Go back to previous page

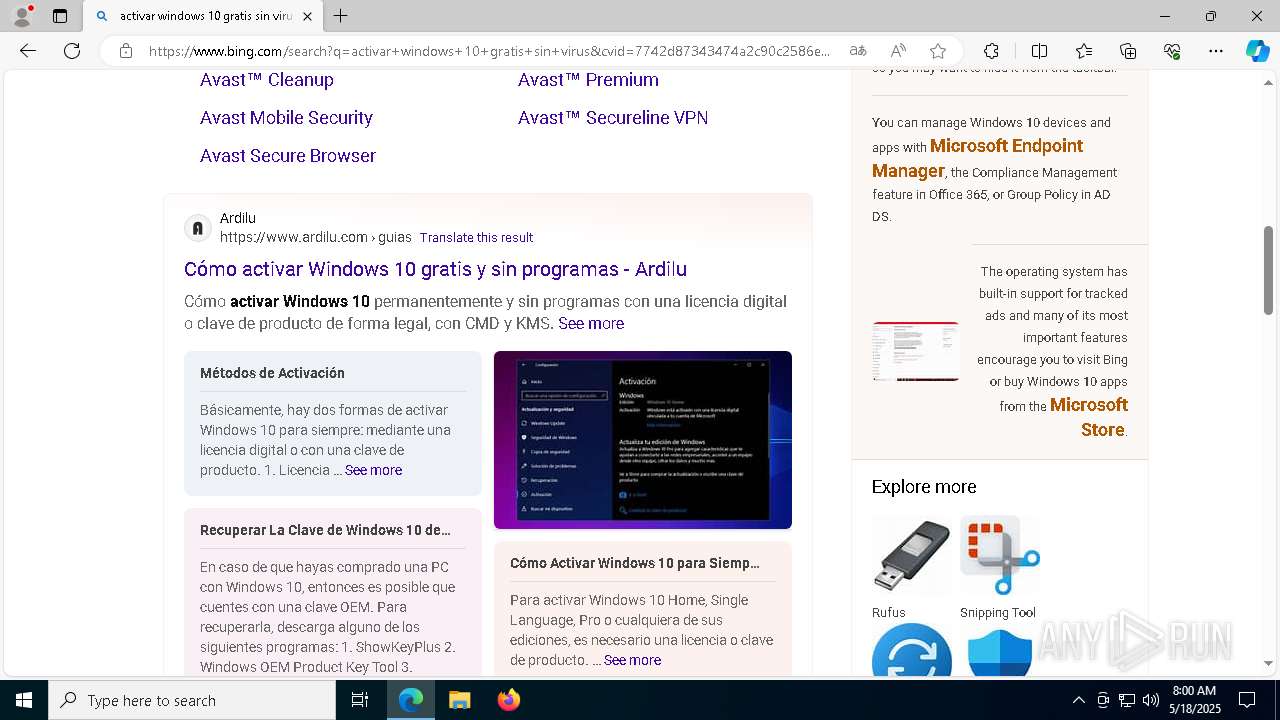point(28,51)
